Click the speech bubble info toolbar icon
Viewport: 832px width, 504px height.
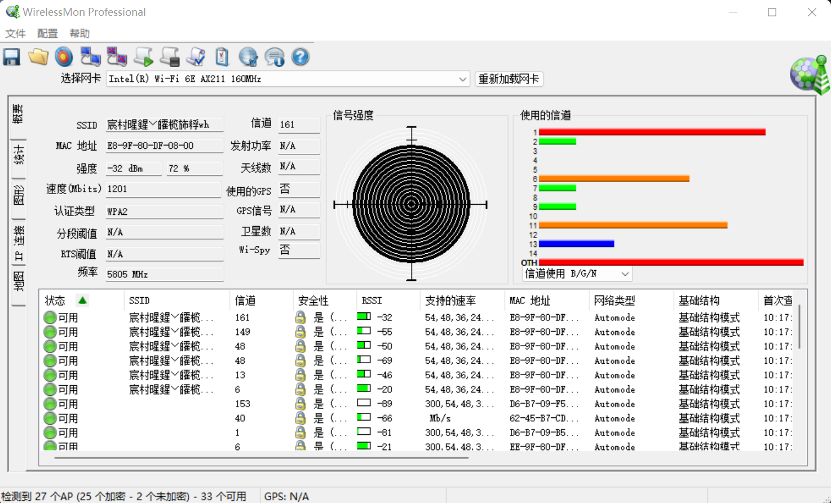(274, 57)
